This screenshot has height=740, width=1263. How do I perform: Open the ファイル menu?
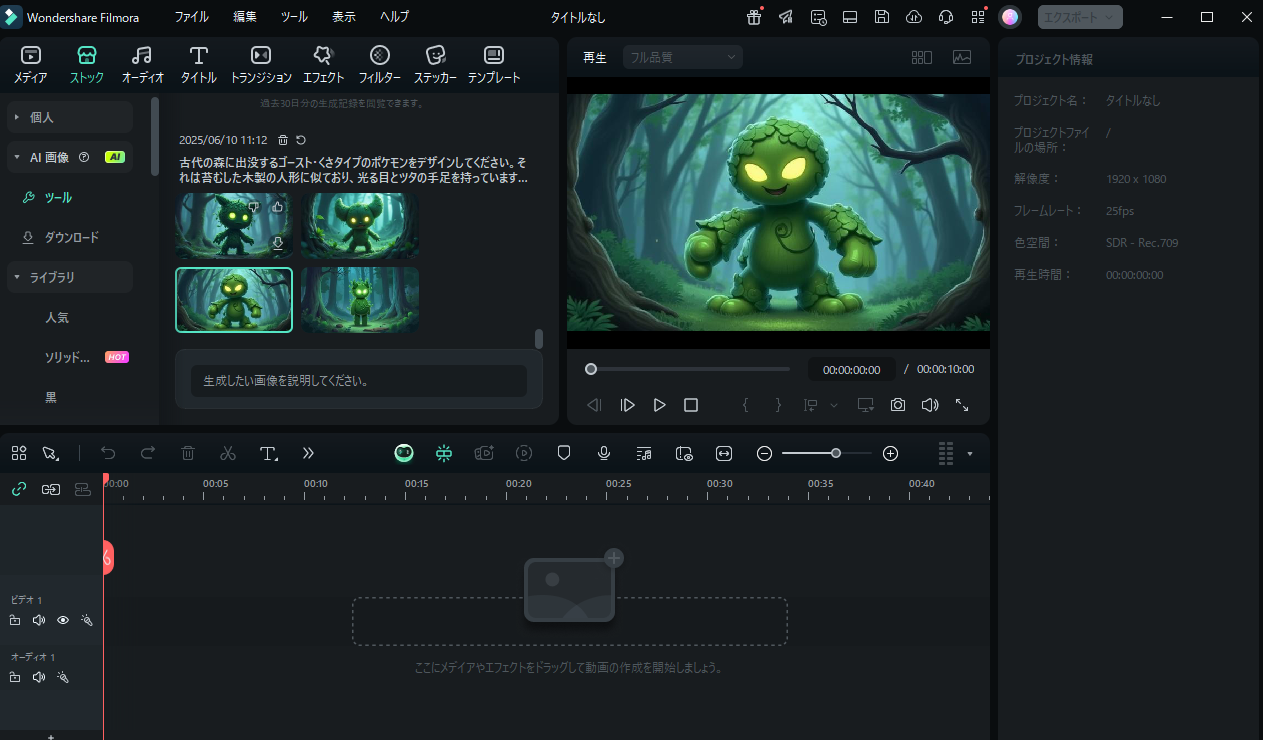point(192,17)
